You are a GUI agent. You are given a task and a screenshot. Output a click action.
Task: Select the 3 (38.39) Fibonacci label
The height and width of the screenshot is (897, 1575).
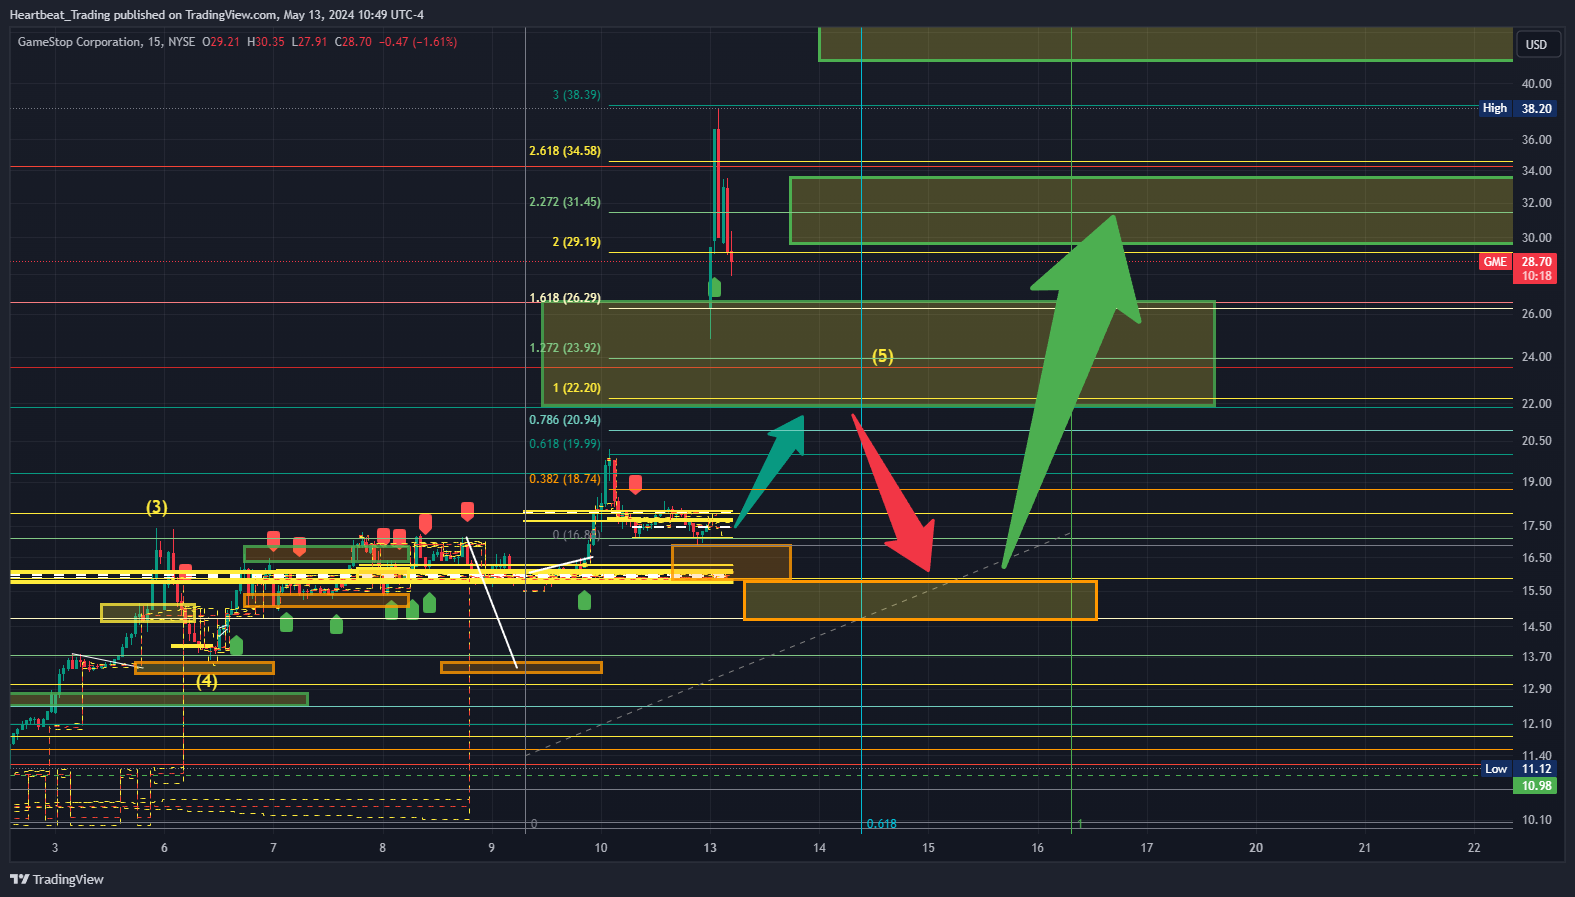[576, 95]
